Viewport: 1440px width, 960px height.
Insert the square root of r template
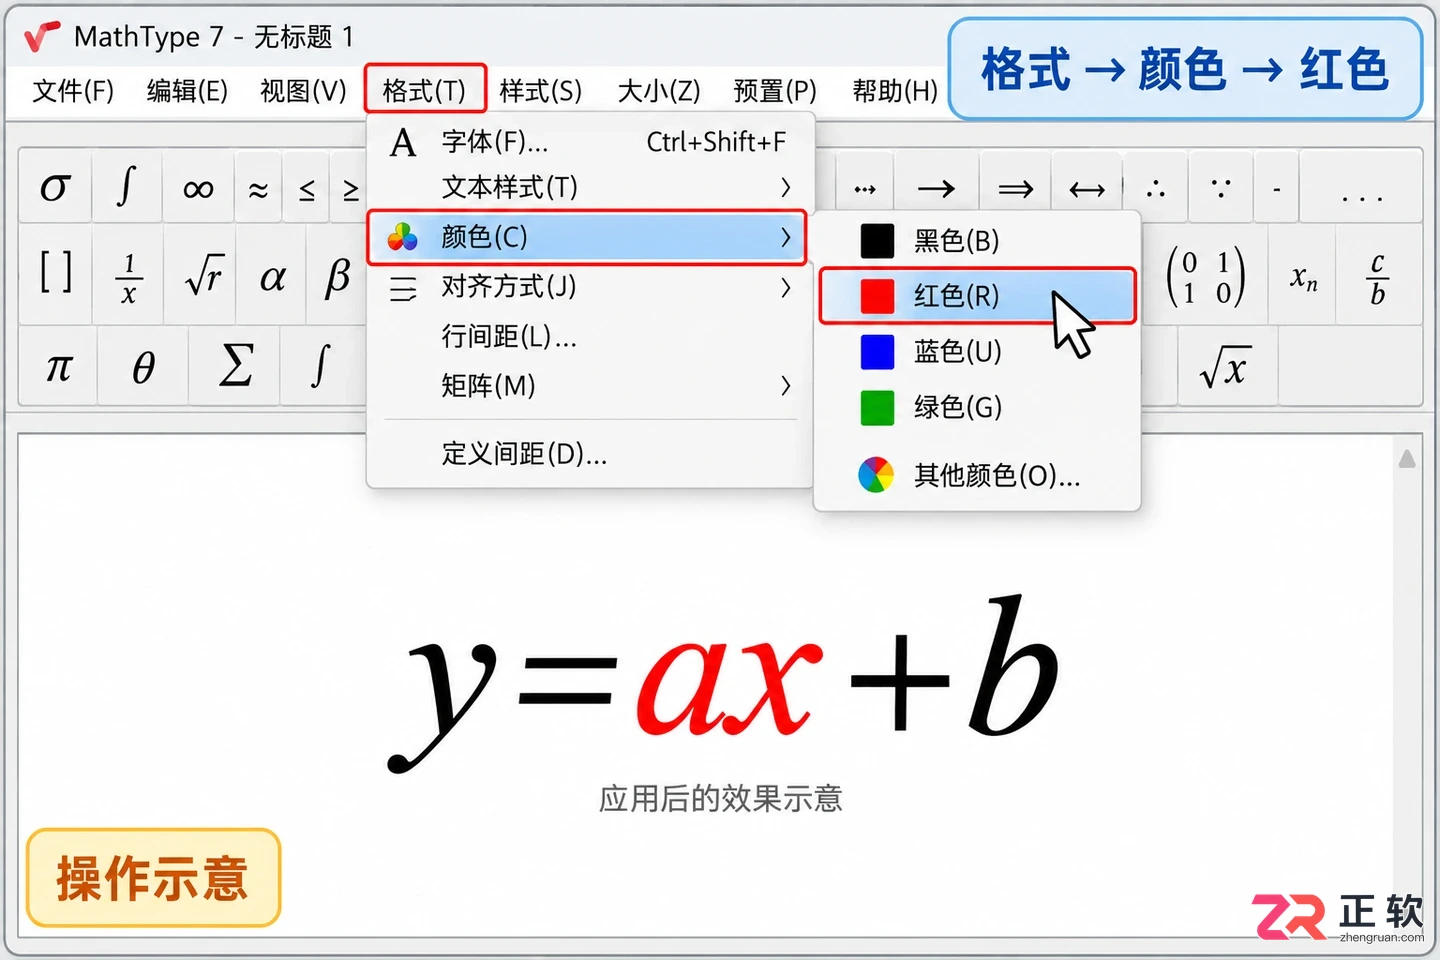[203, 274]
